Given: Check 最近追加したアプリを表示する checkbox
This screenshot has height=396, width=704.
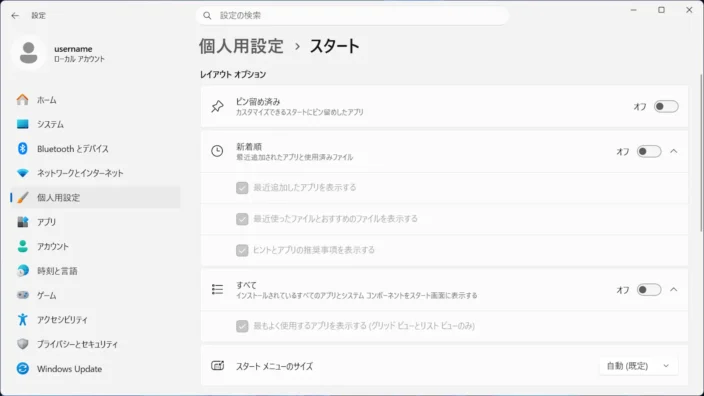Looking at the screenshot, I should point(242,188).
